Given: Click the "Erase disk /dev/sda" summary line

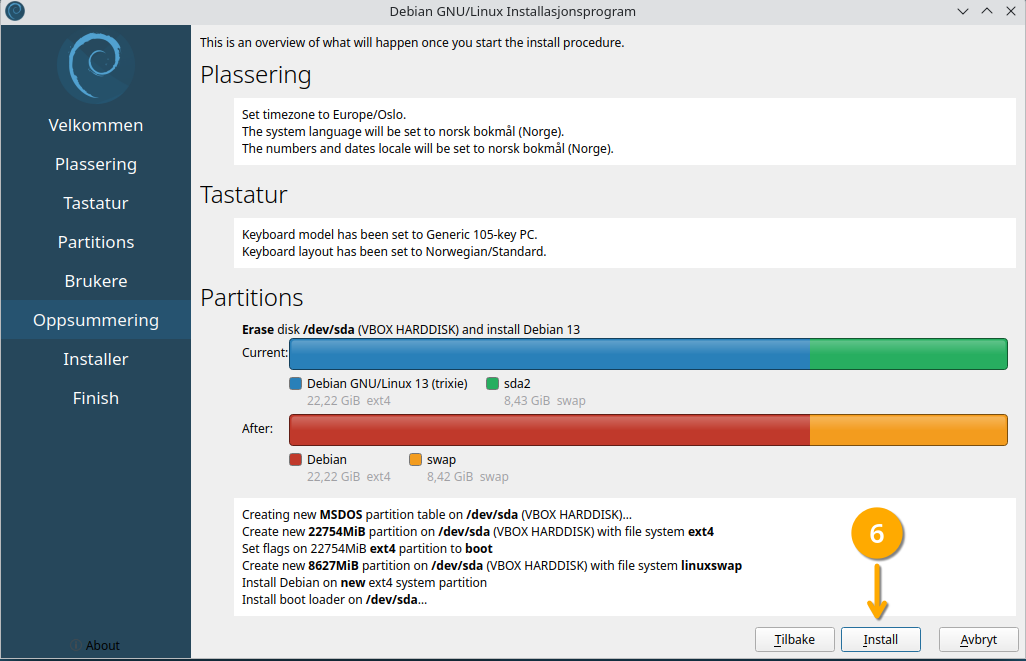Looking at the screenshot, I should pyautogui.click(x=411, y=329).
